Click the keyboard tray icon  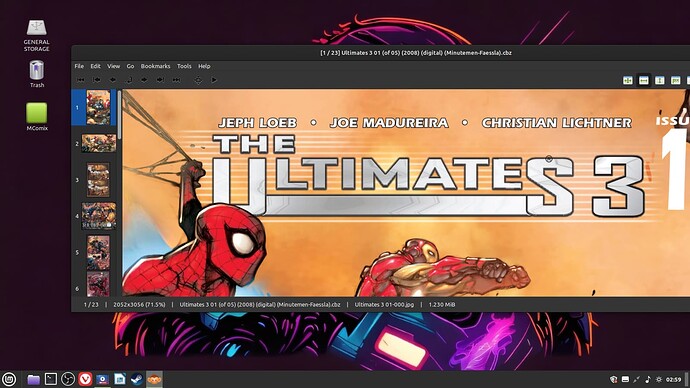pos(625,379)
